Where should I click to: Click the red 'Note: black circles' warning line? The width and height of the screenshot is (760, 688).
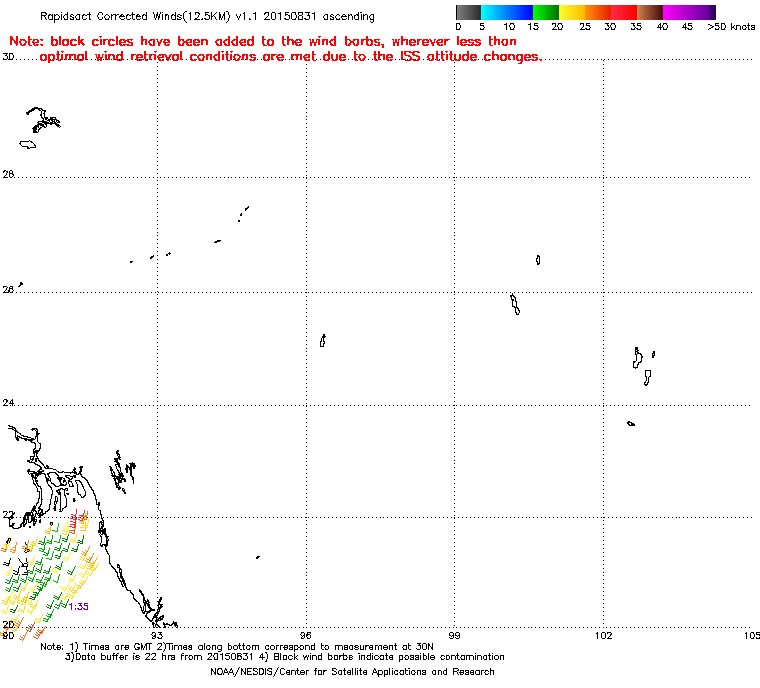[263, 42]
